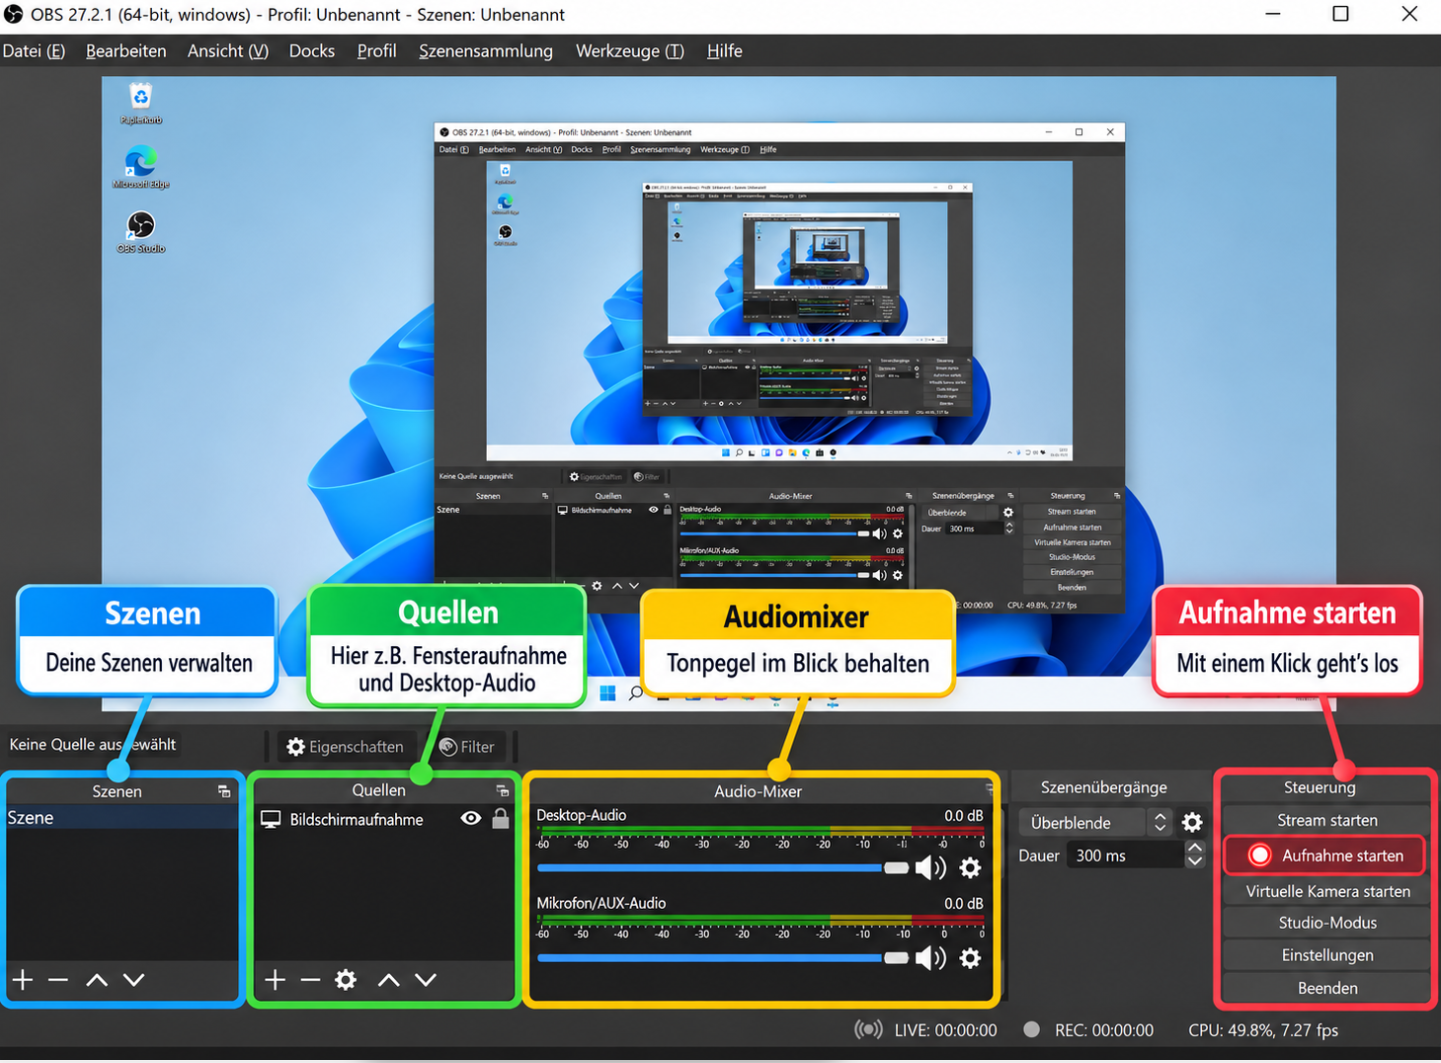This screenshot has width=1441, height=1063.
Task: Open the Bearbeiten menu
Action: click(126, 51)
